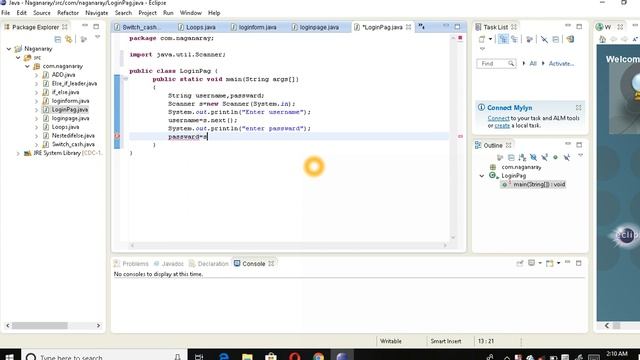Image resolution: width=640 pixels, height=360 pixels.
Task: Collapse src folder node
Action: (x=18, y=58)
